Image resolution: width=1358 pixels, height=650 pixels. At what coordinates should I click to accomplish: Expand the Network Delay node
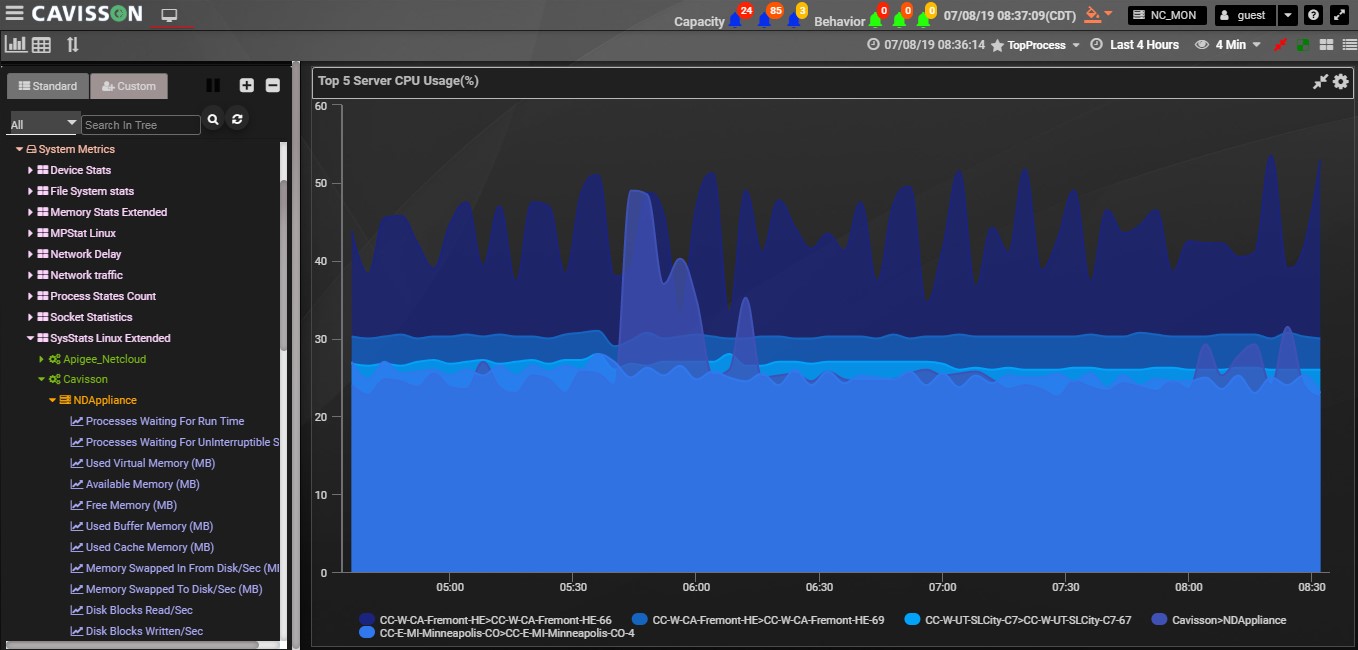[31, 254]
